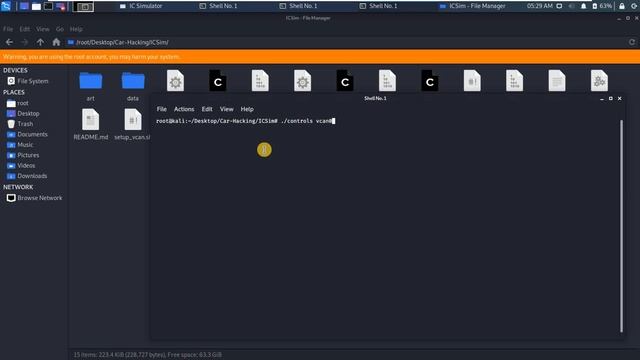This screenshot has width=640, height=360.
Task: Open Desktop in Places sidebar
Action: coord(23,113)
